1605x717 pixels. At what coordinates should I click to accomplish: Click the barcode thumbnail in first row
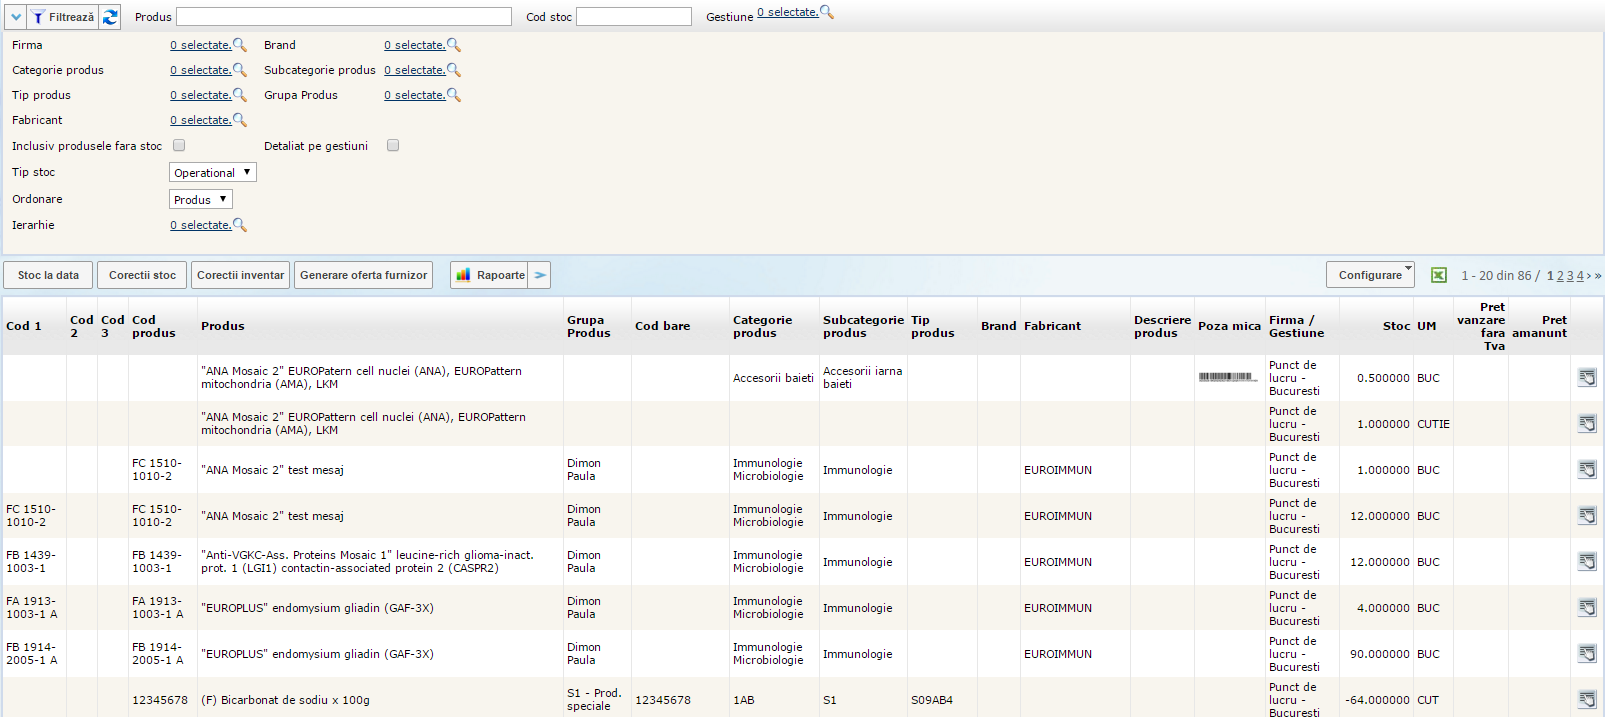coord(1228,377)
